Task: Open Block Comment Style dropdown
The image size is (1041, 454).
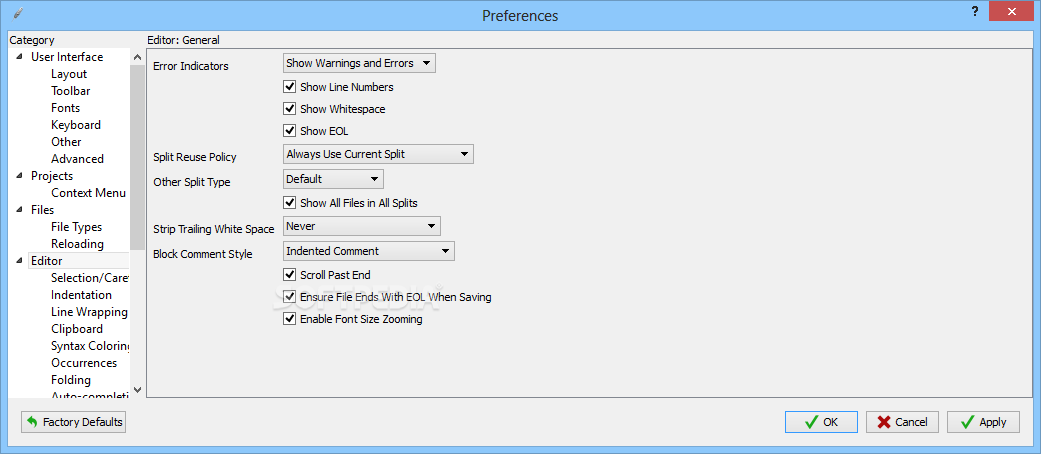Action: (x=368, y=251)
